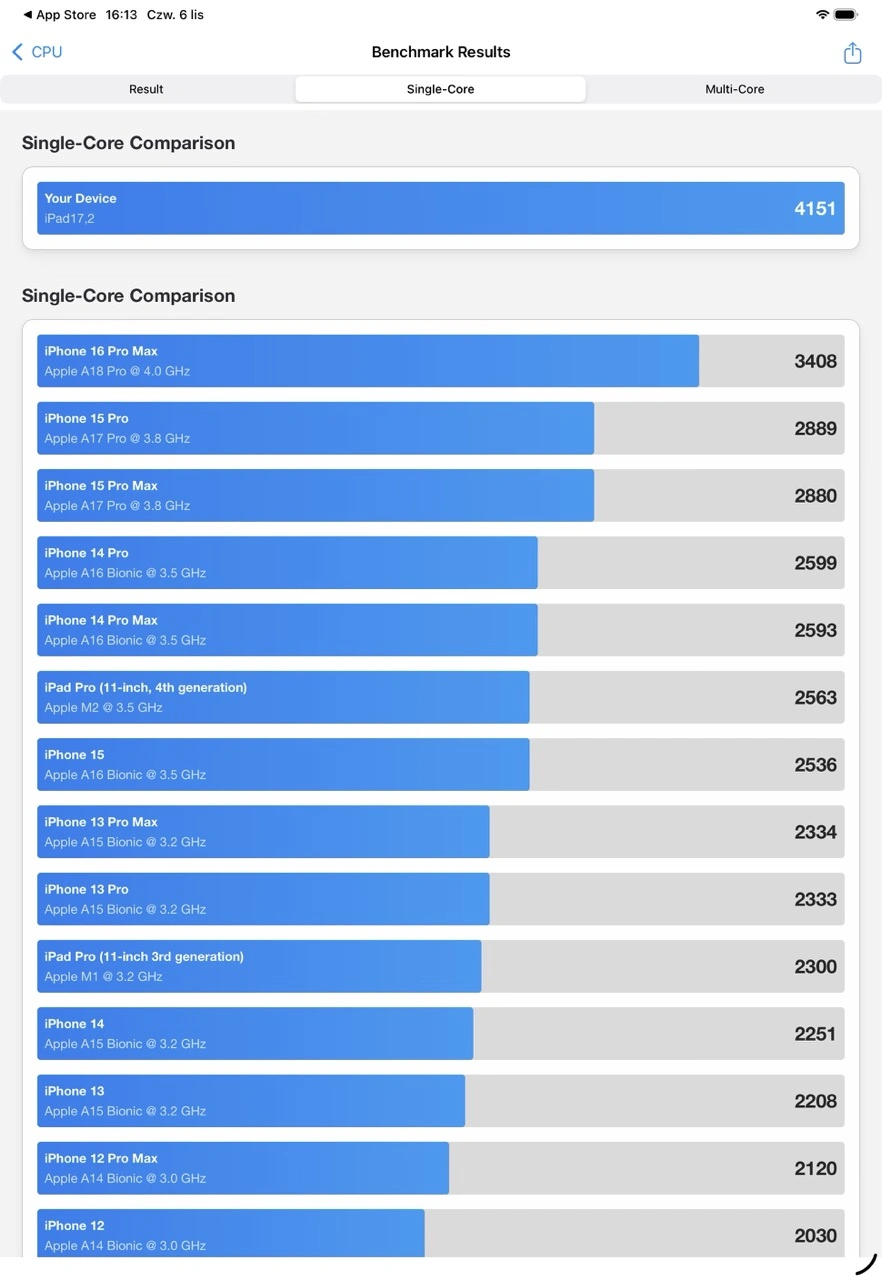Tap the iPhone 13 score 2208 row
This screenshot has width=882, height=1280.
coord(440,1100)
